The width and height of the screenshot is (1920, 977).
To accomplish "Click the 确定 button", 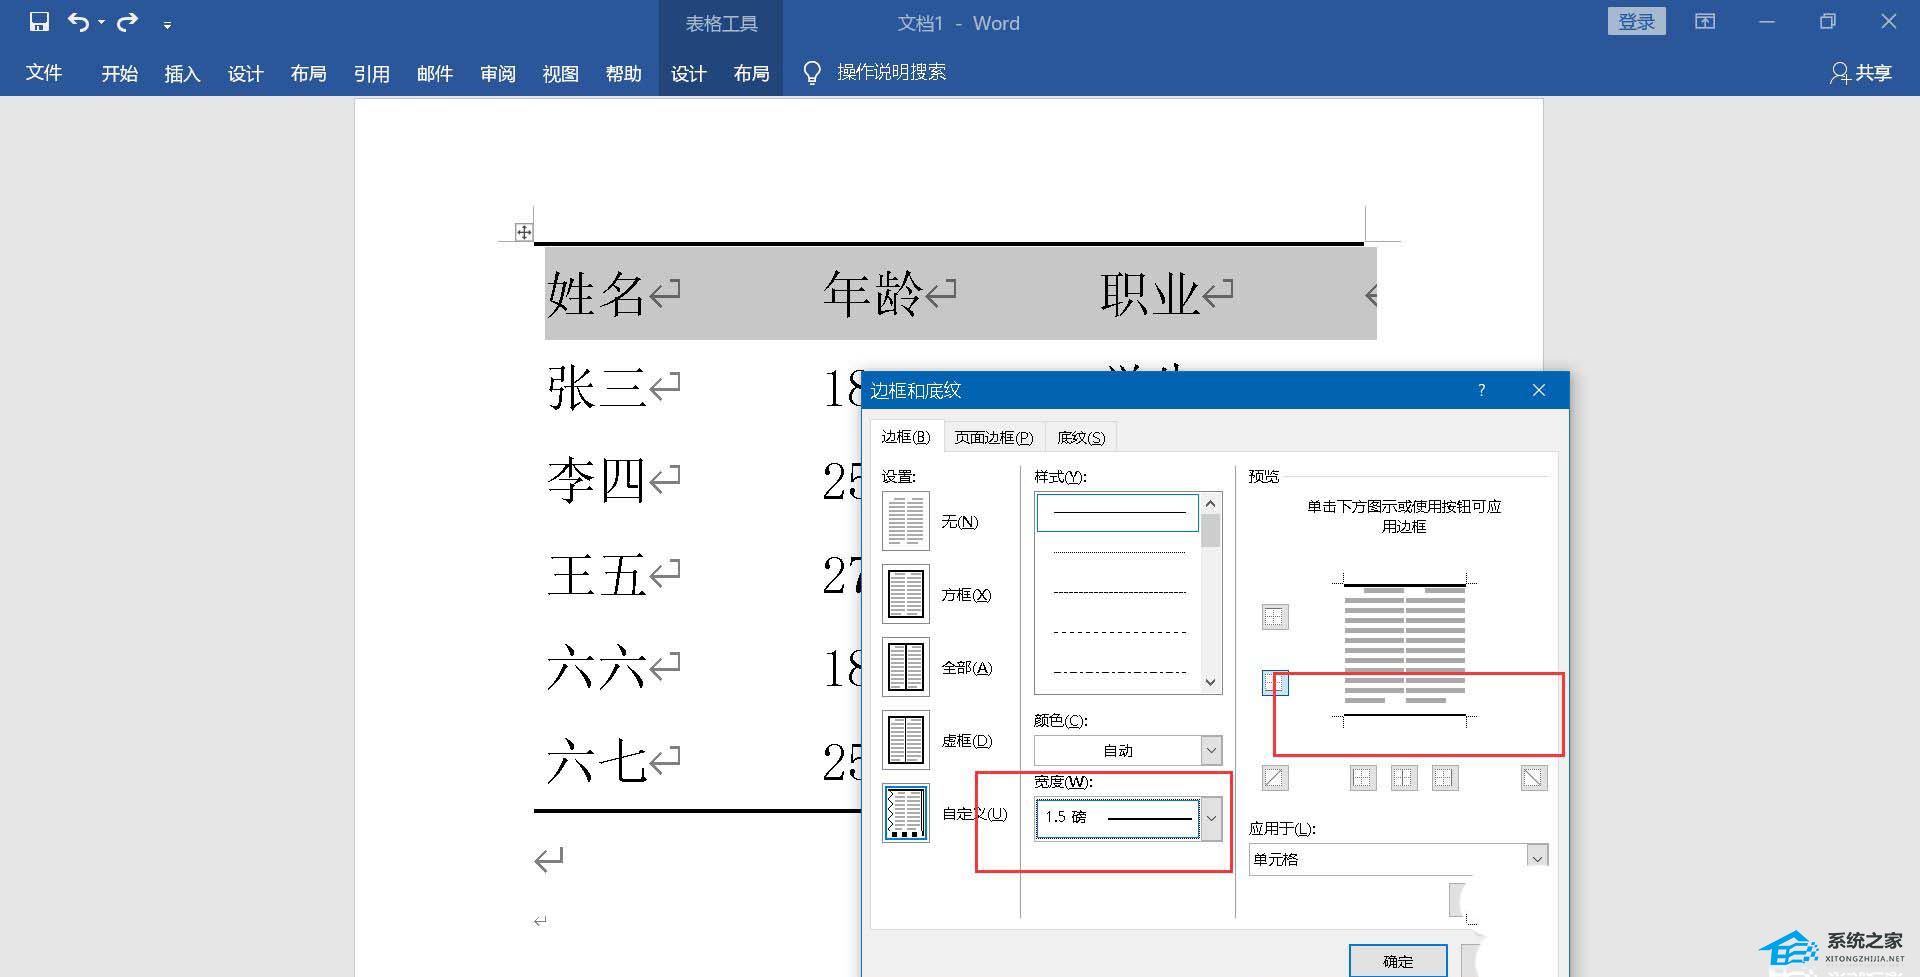I will 1398,960.
